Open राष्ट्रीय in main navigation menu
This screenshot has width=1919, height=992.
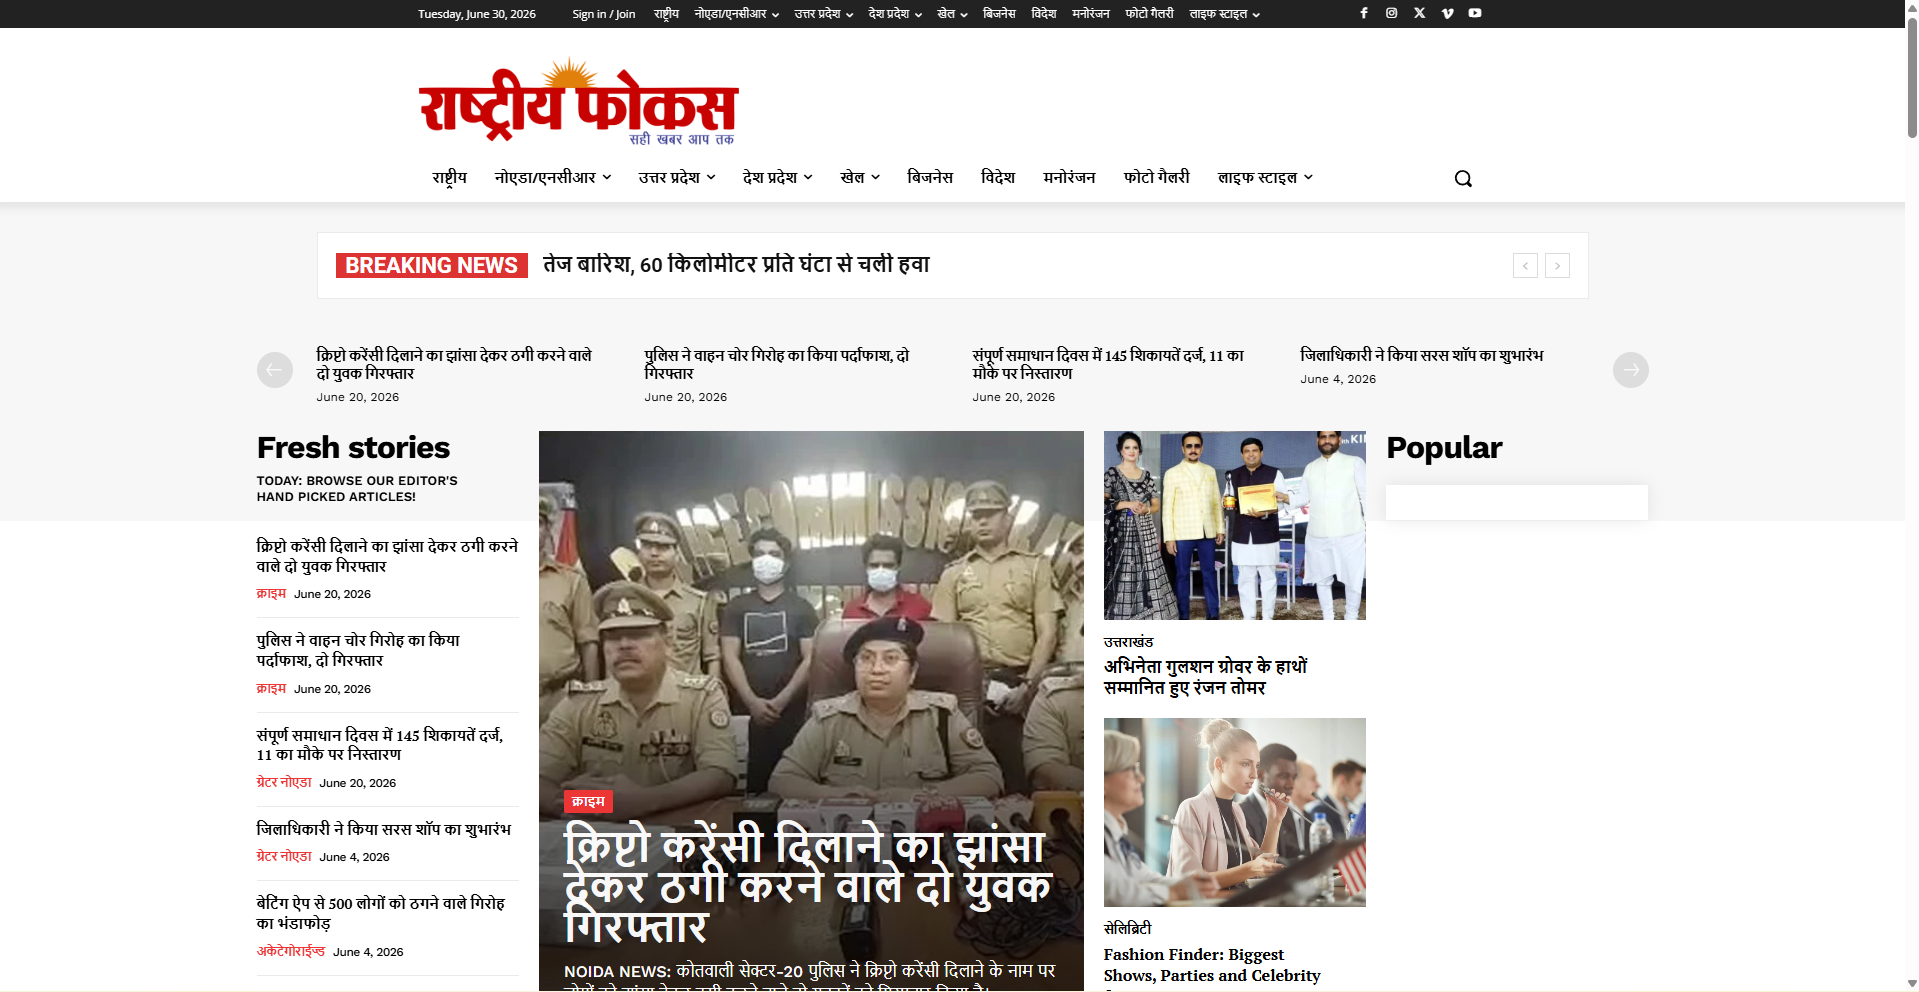point(449,177)
